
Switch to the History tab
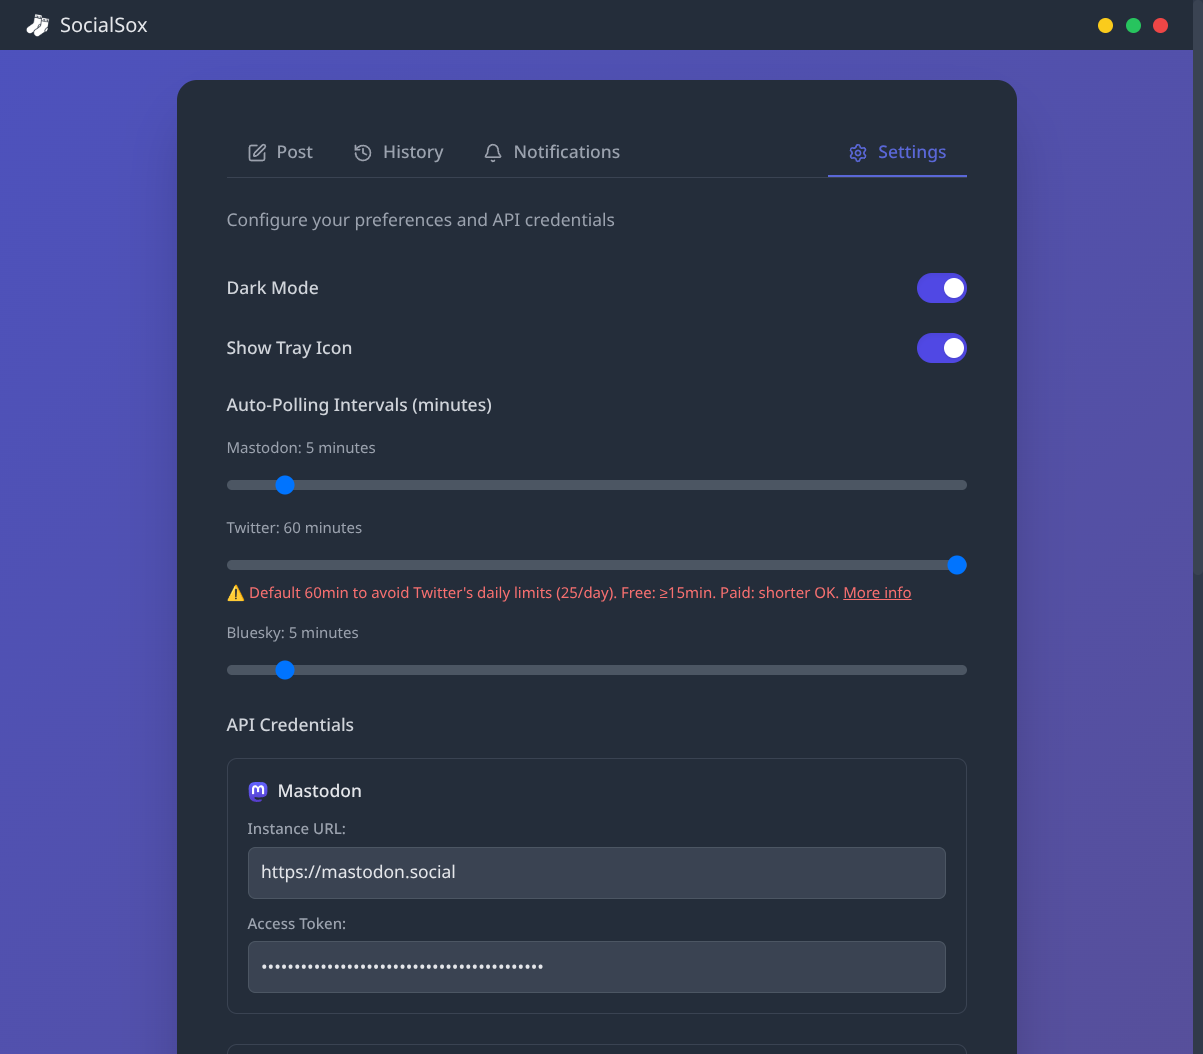coord(399,152)
